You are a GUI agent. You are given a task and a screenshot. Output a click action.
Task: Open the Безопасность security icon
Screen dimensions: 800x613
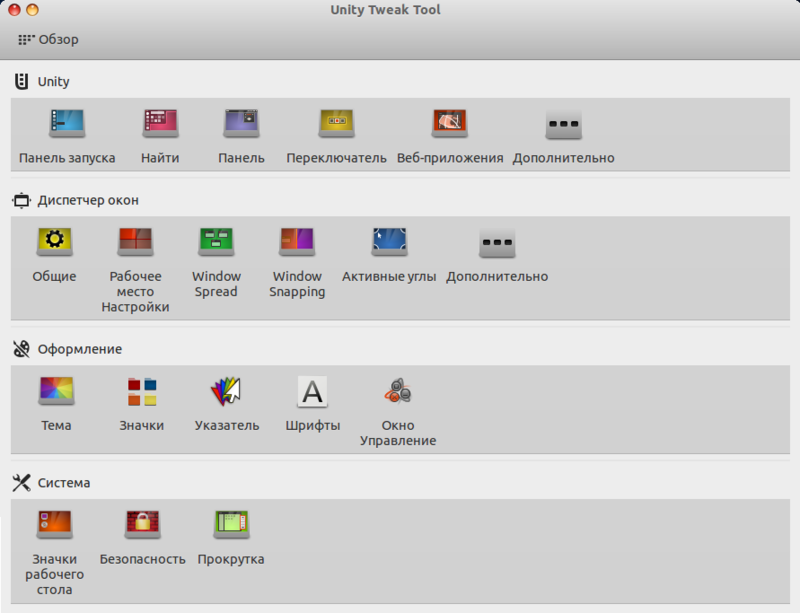(x=142, y=524)
